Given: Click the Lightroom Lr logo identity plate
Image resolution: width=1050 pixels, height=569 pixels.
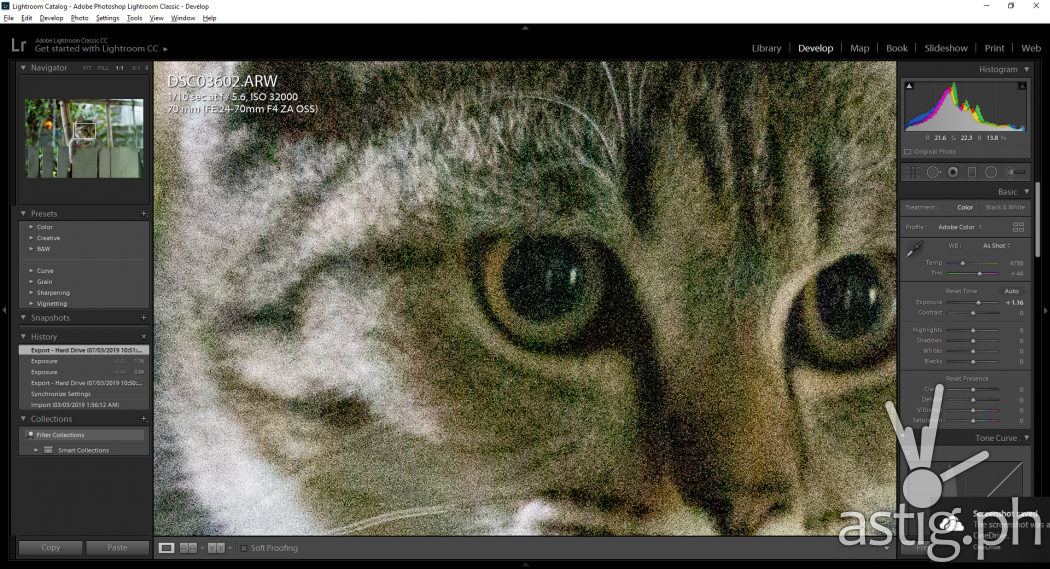Looking at the screenshot, I should tap(19, 45).
